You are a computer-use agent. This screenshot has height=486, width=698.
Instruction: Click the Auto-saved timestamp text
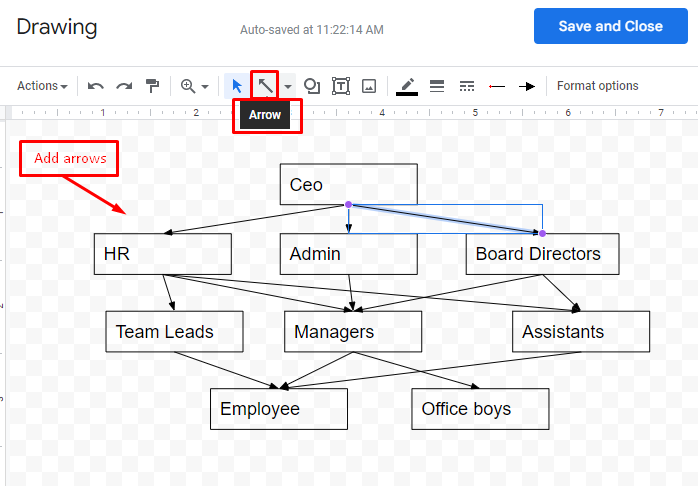coord(312,30)
